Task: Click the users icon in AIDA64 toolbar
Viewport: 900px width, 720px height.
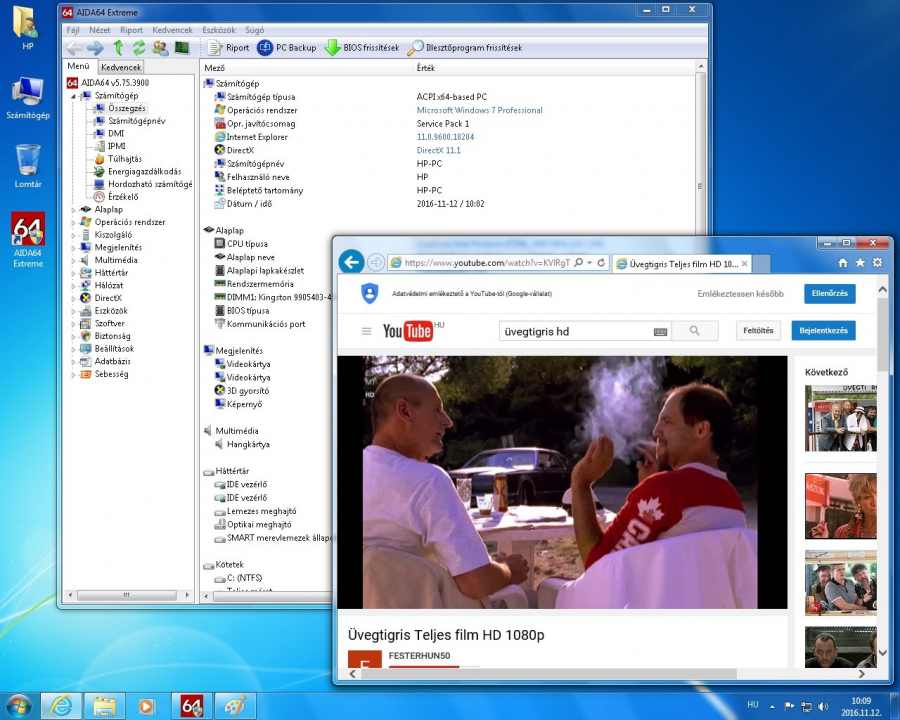Action: [x=160, y=48]
